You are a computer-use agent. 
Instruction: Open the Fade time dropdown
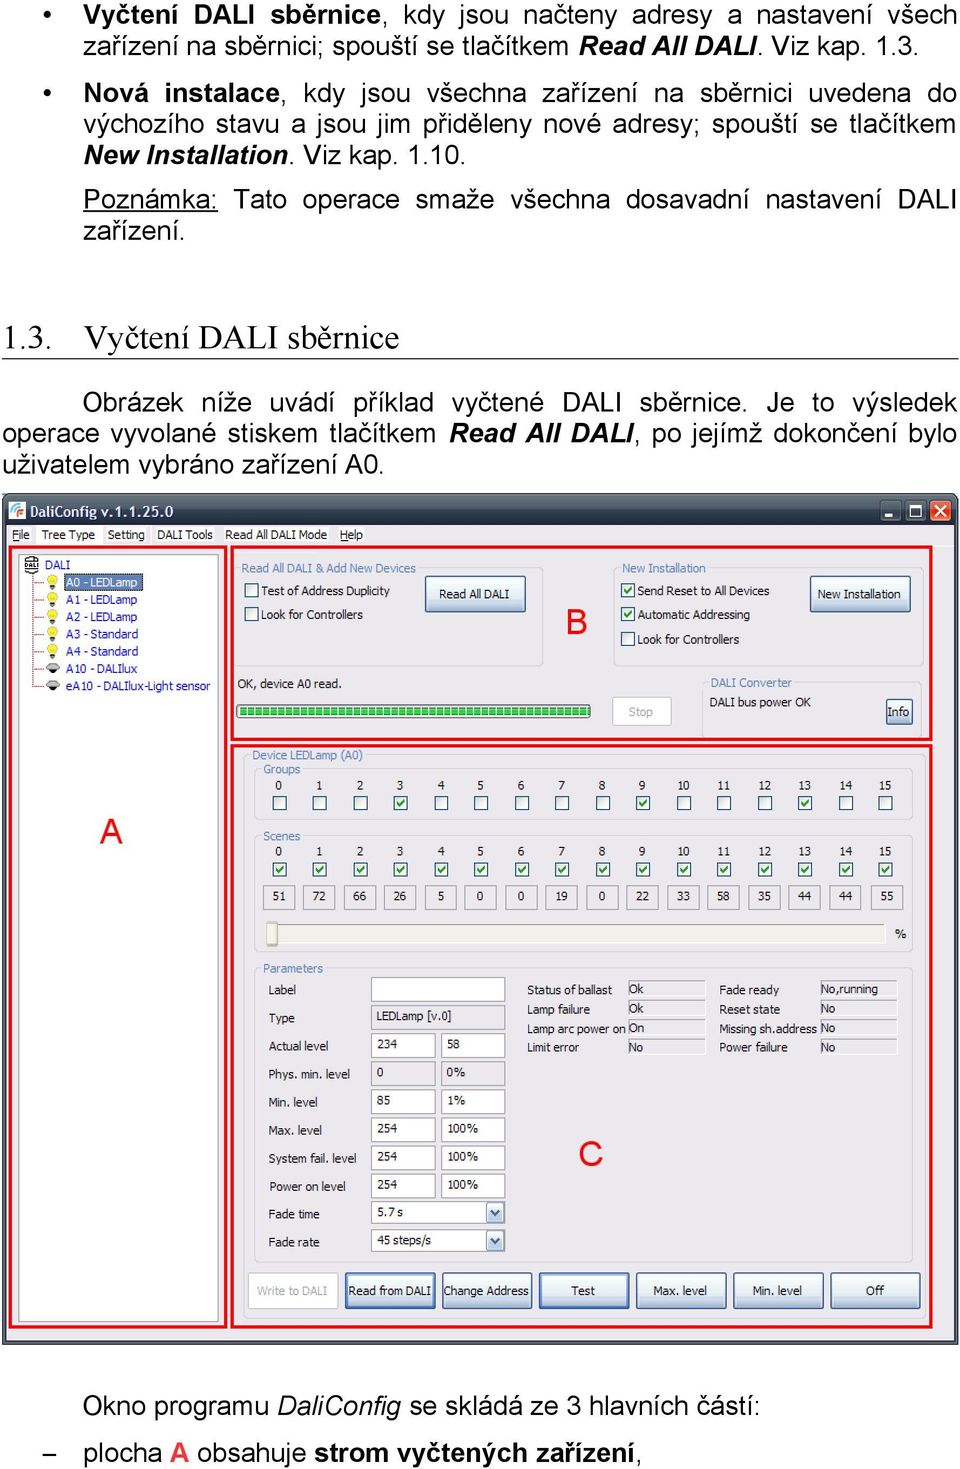(x=495, y=1213)
